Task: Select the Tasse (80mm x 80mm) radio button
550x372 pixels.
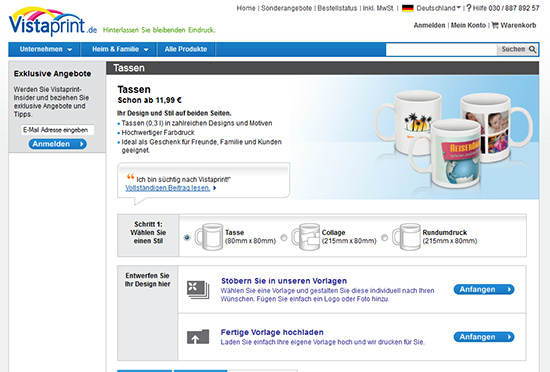Action: coord(187,237)
